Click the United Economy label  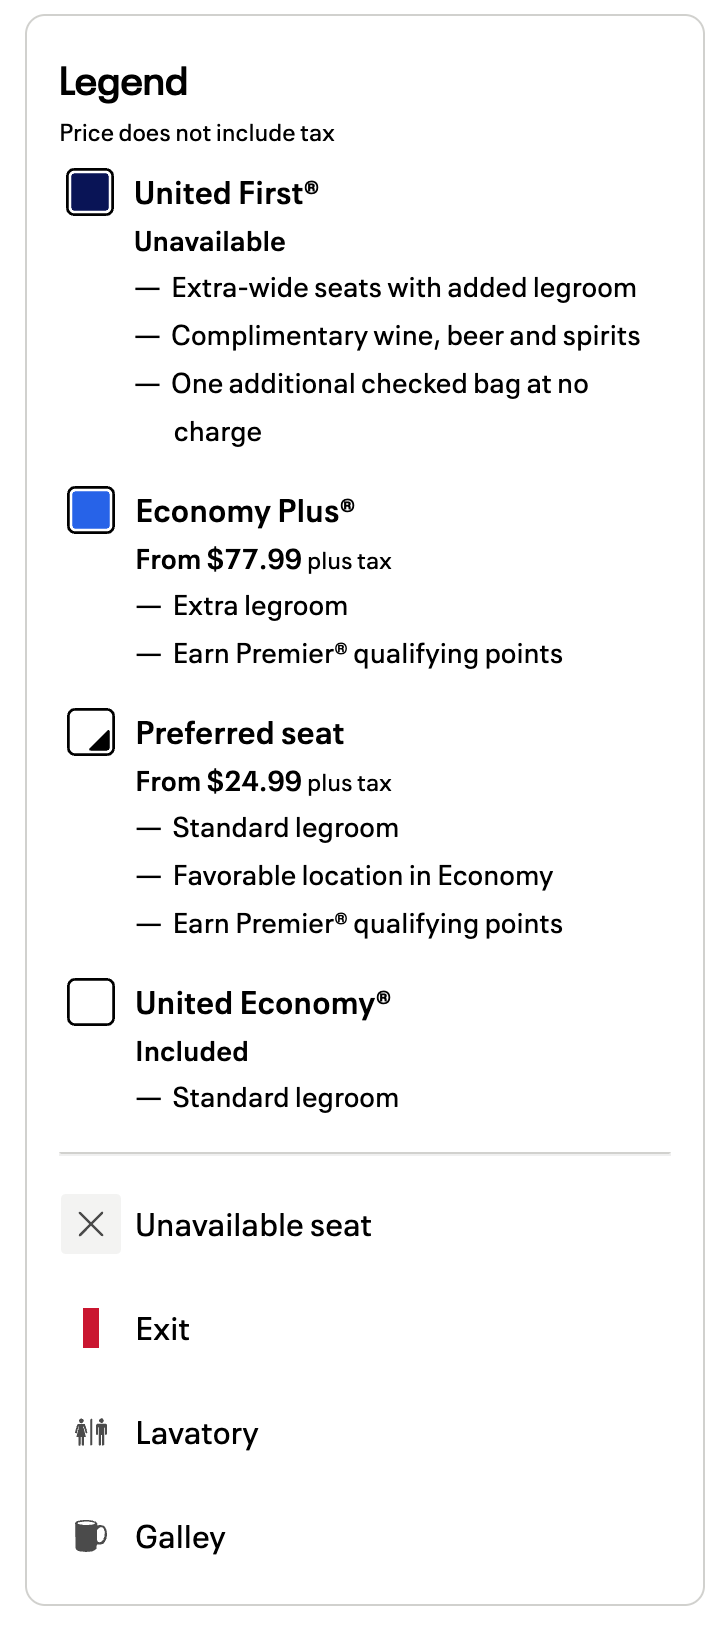[x=263, y=1003]
